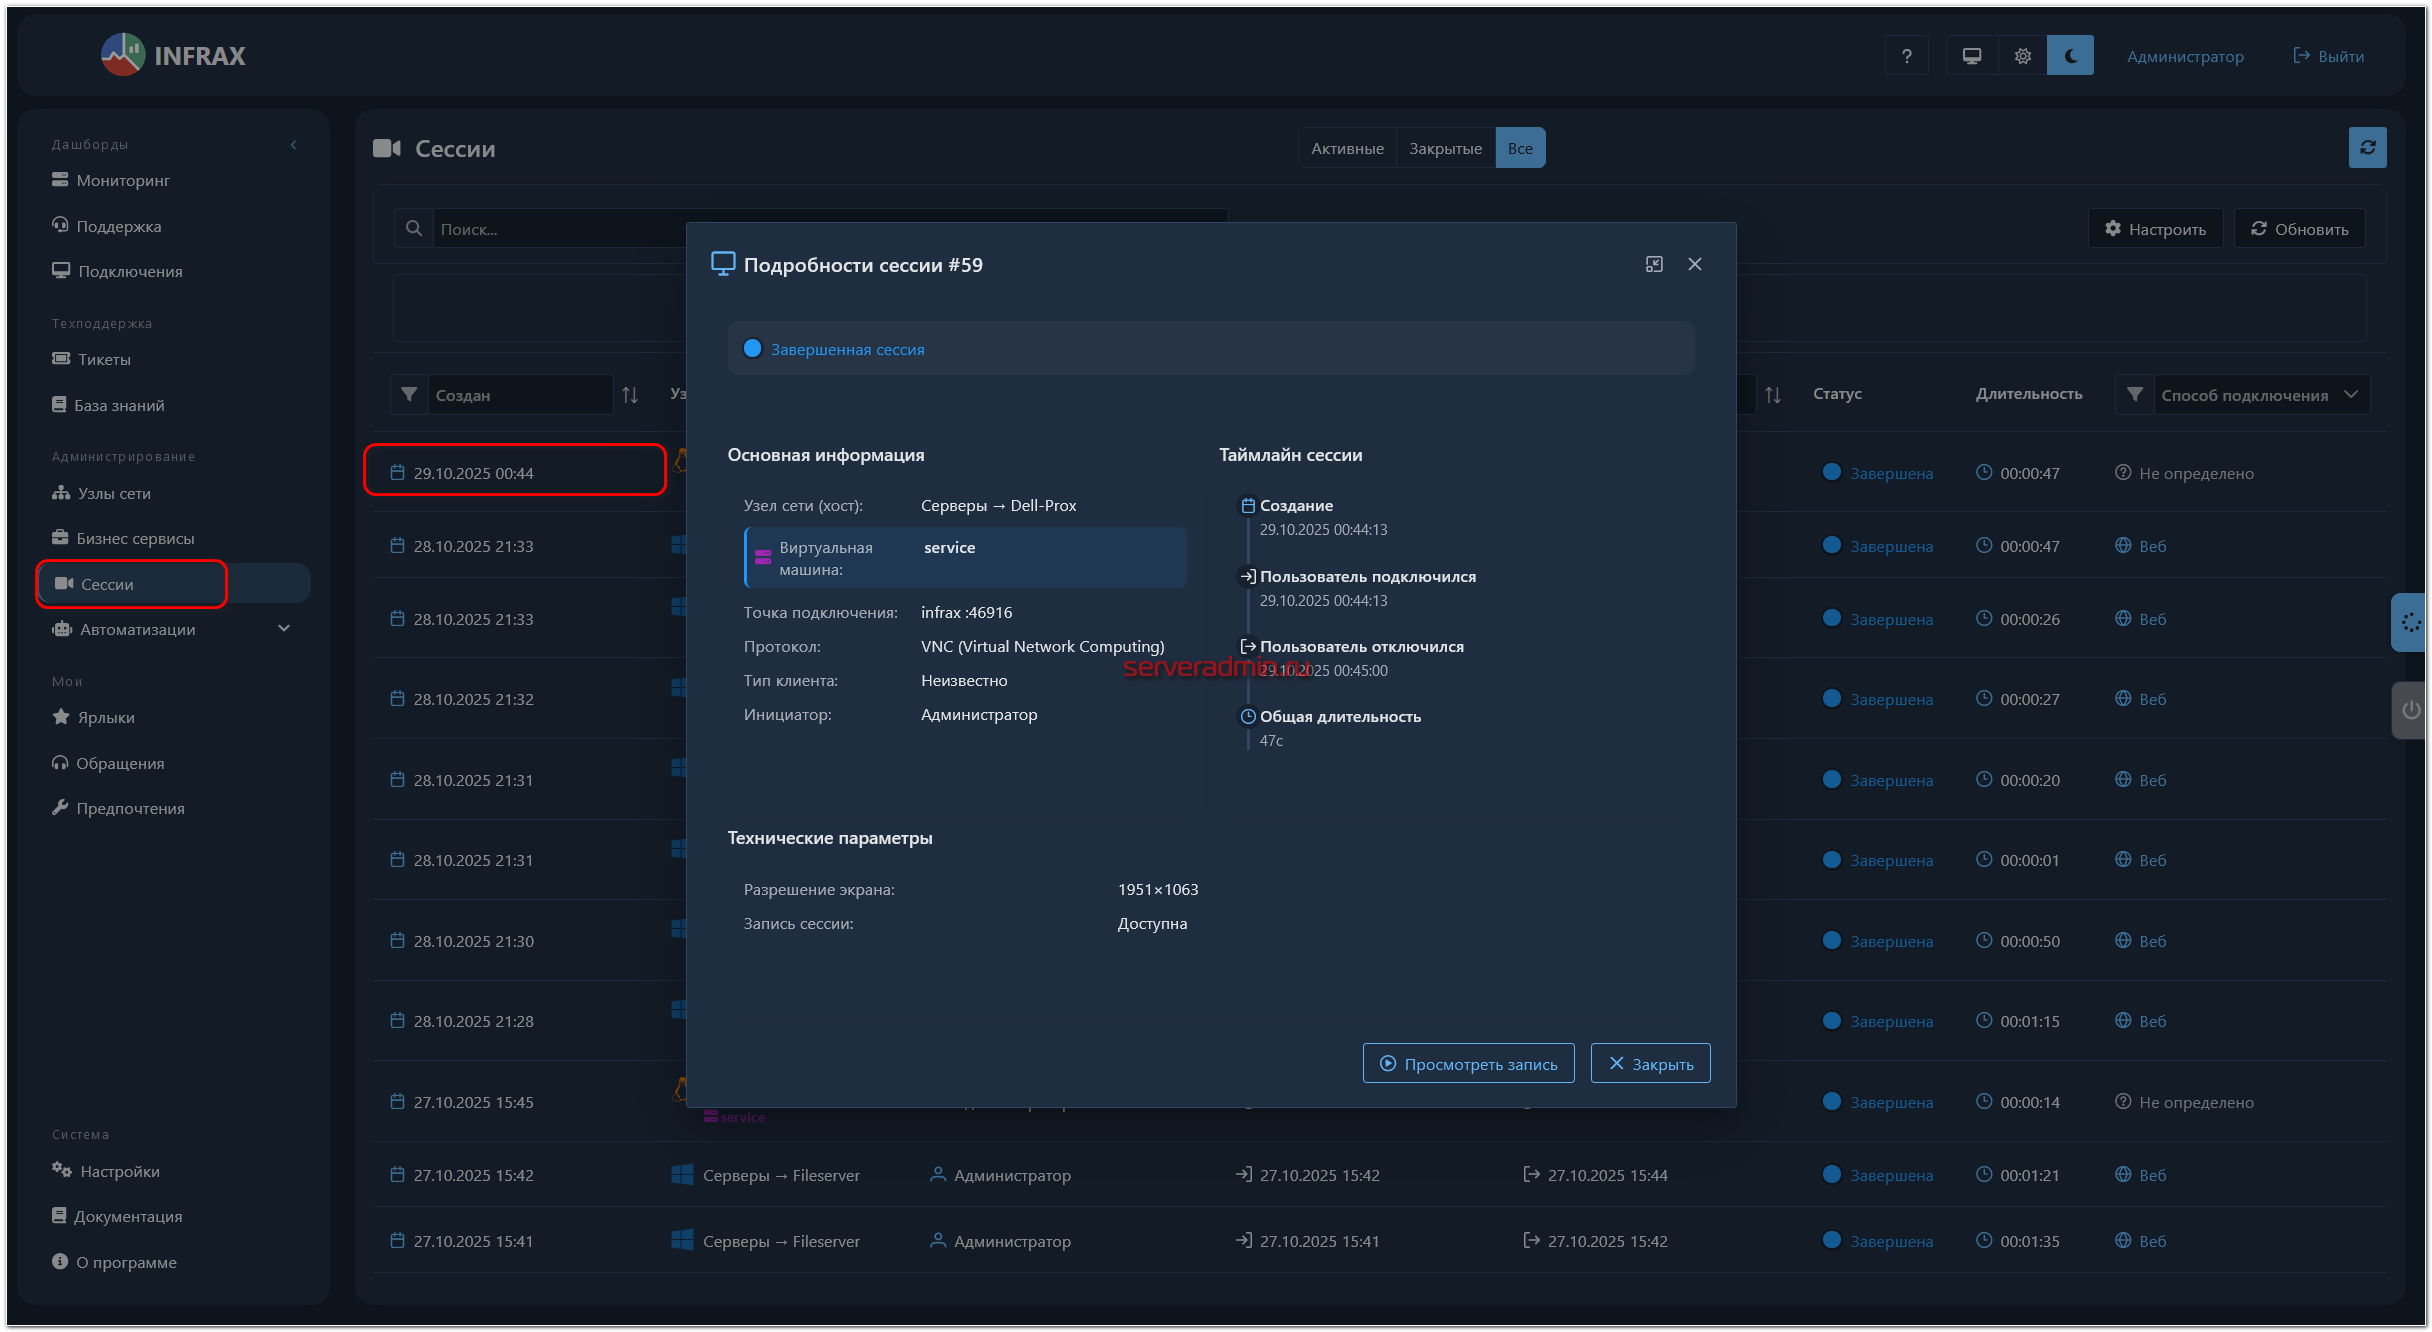Click Просмотреть запись button

[x=1468, y=1064]
